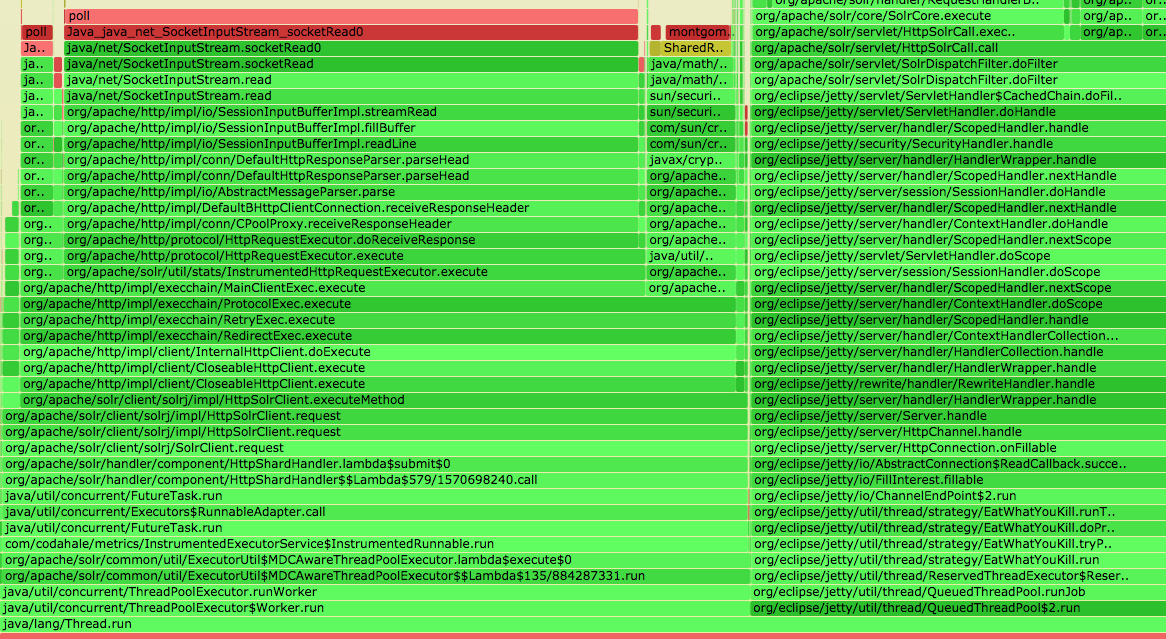Zoom into ProtocolExec.execute frame
1166x639 pixels.
click(378, 304)
